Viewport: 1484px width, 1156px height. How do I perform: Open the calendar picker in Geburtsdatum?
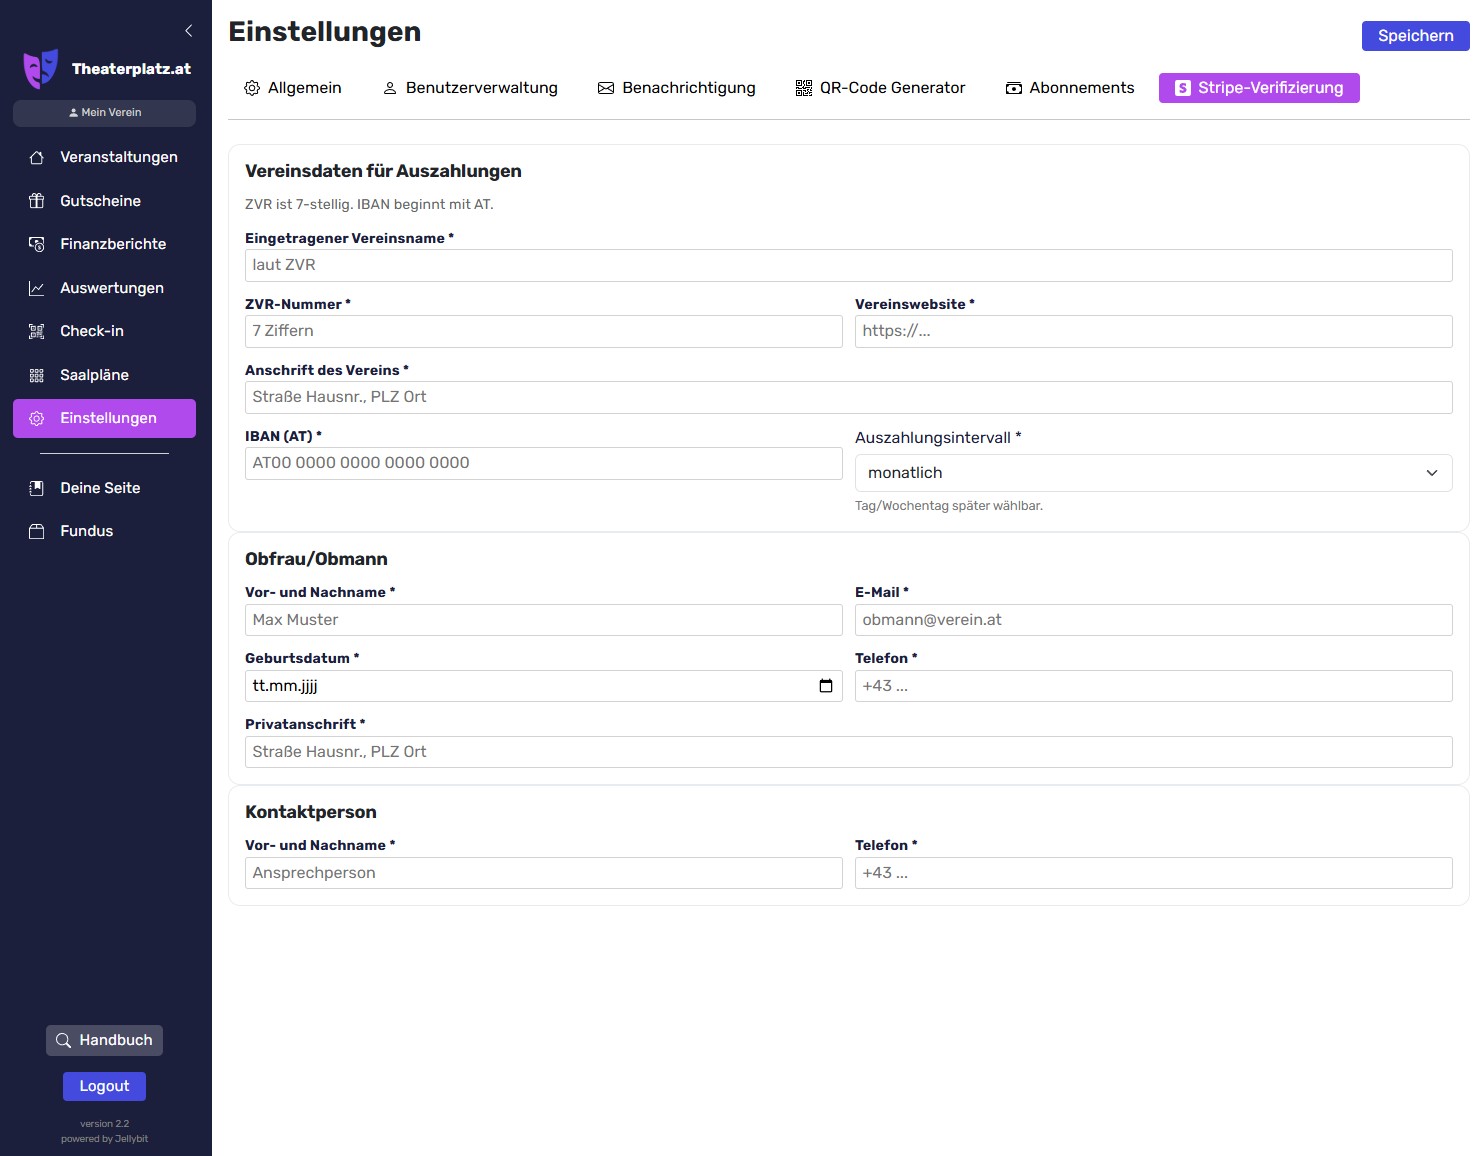tap(825, 686)
